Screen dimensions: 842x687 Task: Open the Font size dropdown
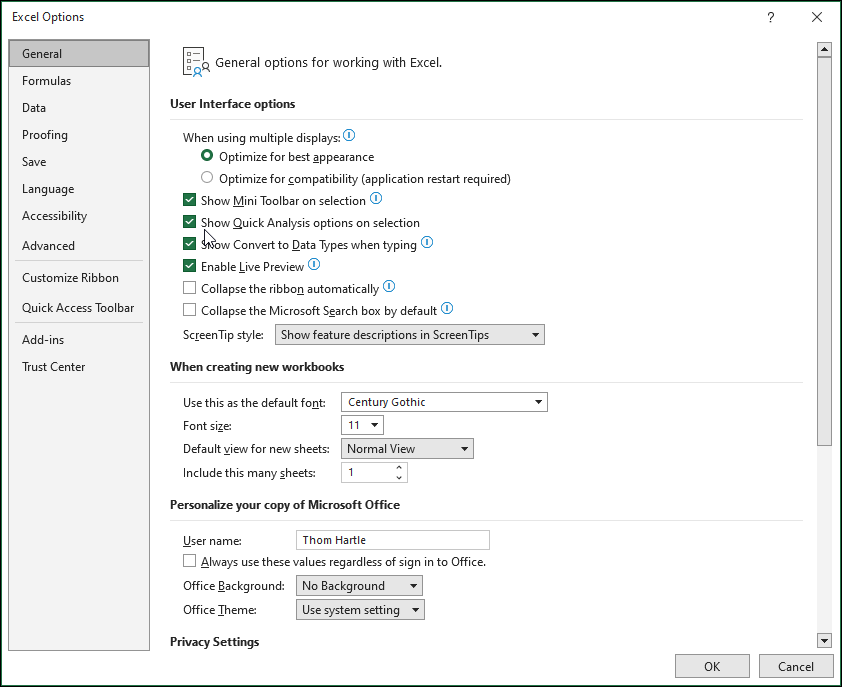pos(362,425)
